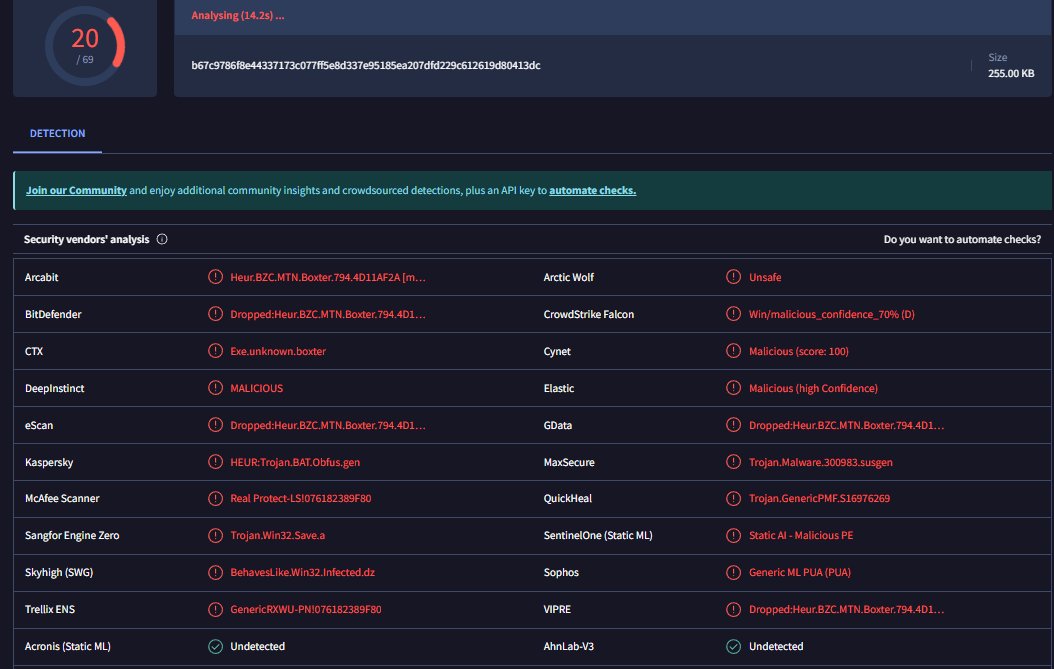1054x669 pixels.
Task: Click the 255.00 KB size value
Action: (1011, 73)
